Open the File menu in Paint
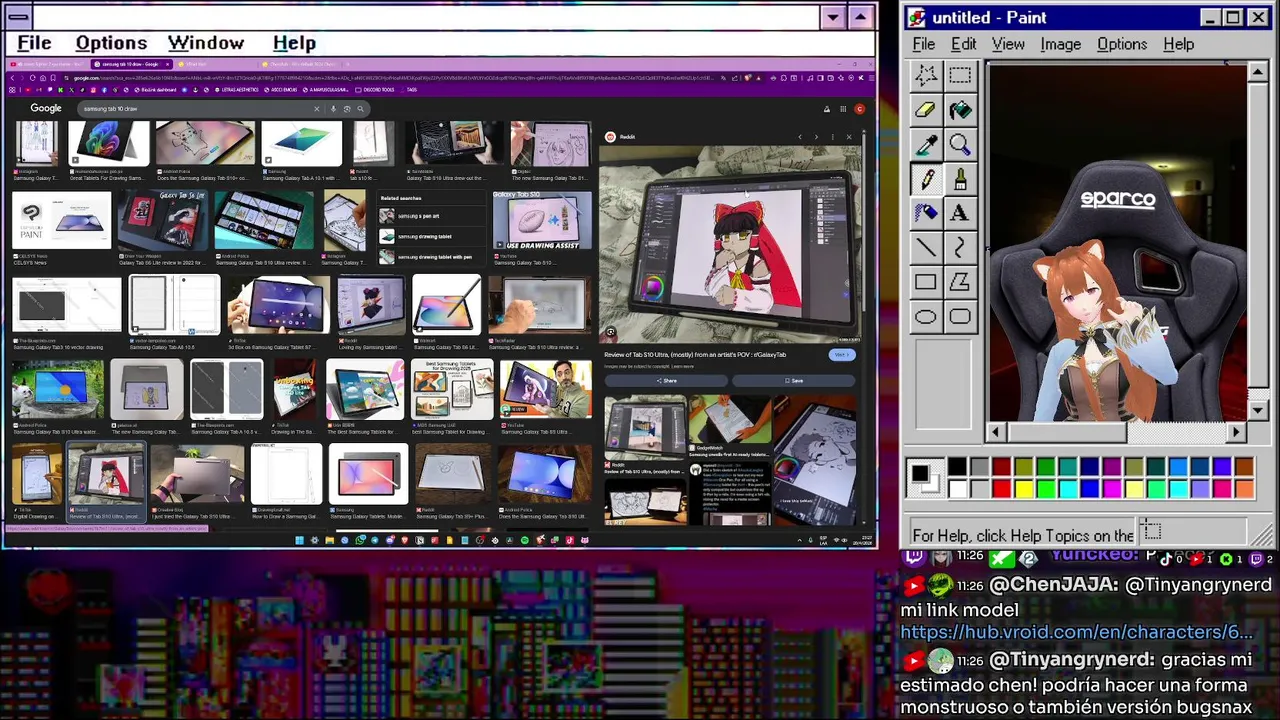1280x720 pixels. pyautogui.click(x=923, y=44)
